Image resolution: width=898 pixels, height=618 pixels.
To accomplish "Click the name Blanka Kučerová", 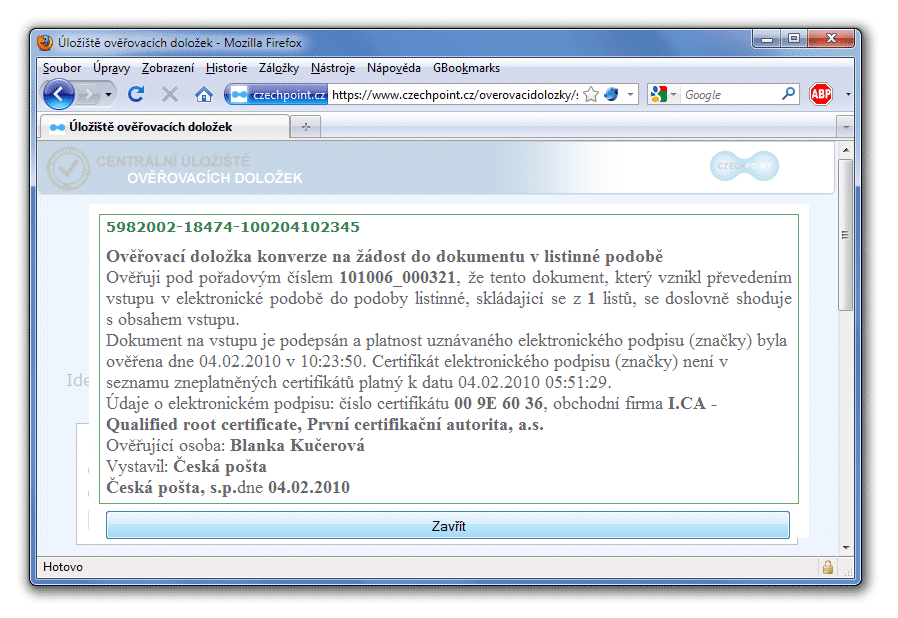I will (x=297, y=445).
